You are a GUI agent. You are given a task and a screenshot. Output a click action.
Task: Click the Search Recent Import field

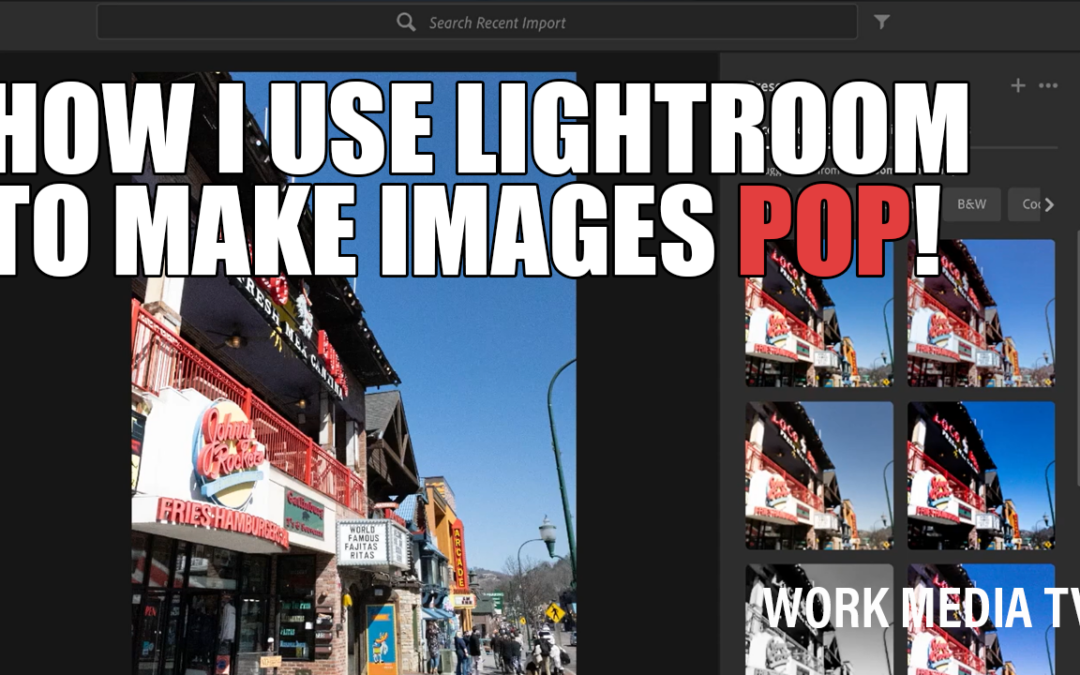477,22
